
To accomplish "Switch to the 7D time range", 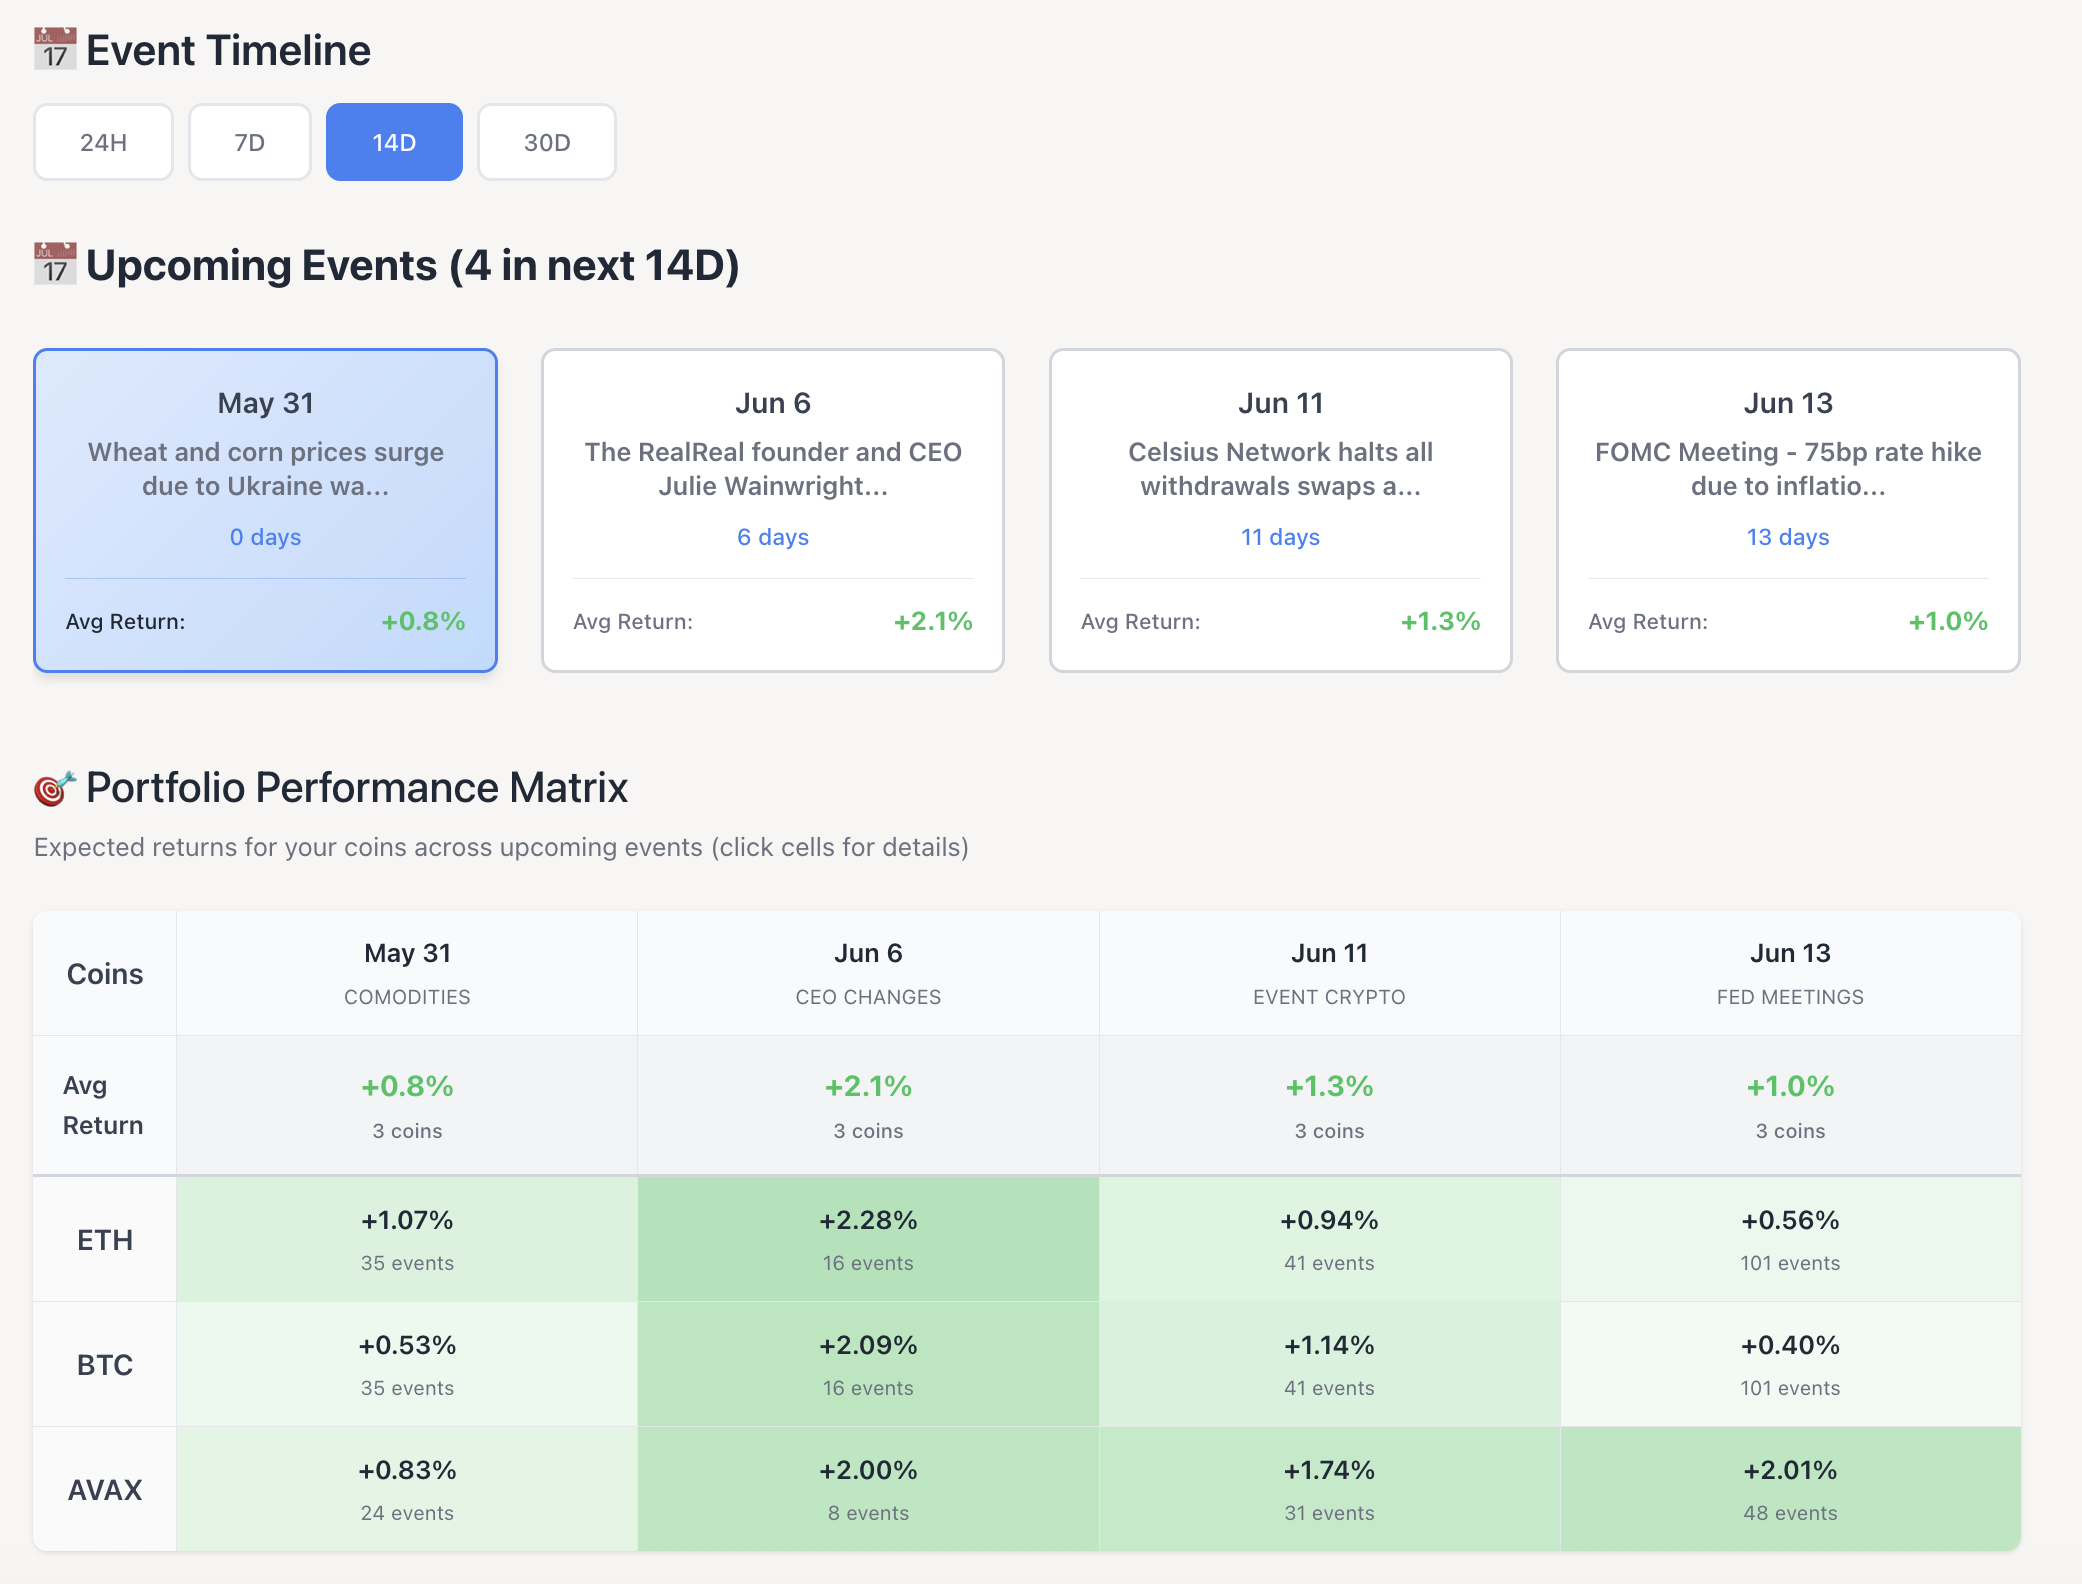I will 249,142.
